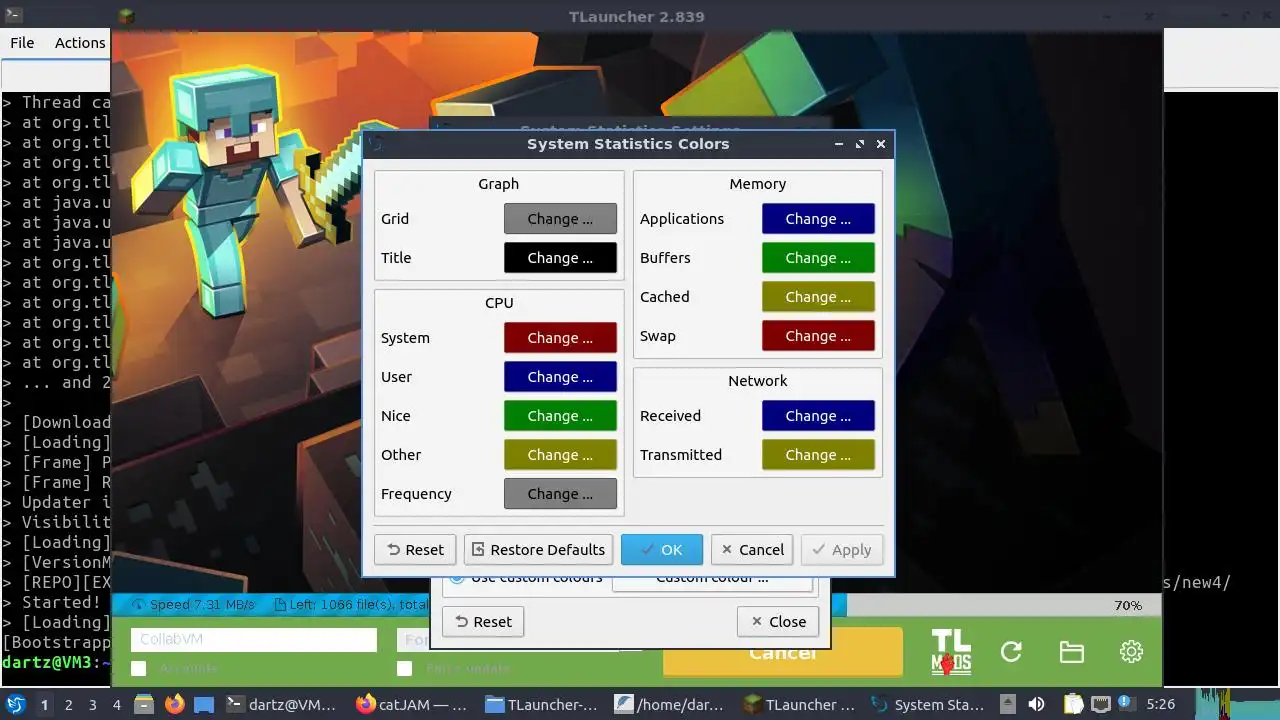Change the Network Received colour
The width and height of the screenshot is (1280, 720).
[818, 416]
